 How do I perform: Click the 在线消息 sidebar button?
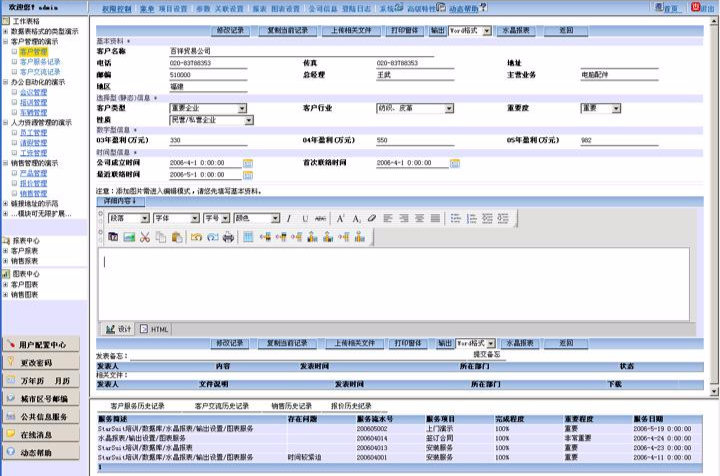41,434
